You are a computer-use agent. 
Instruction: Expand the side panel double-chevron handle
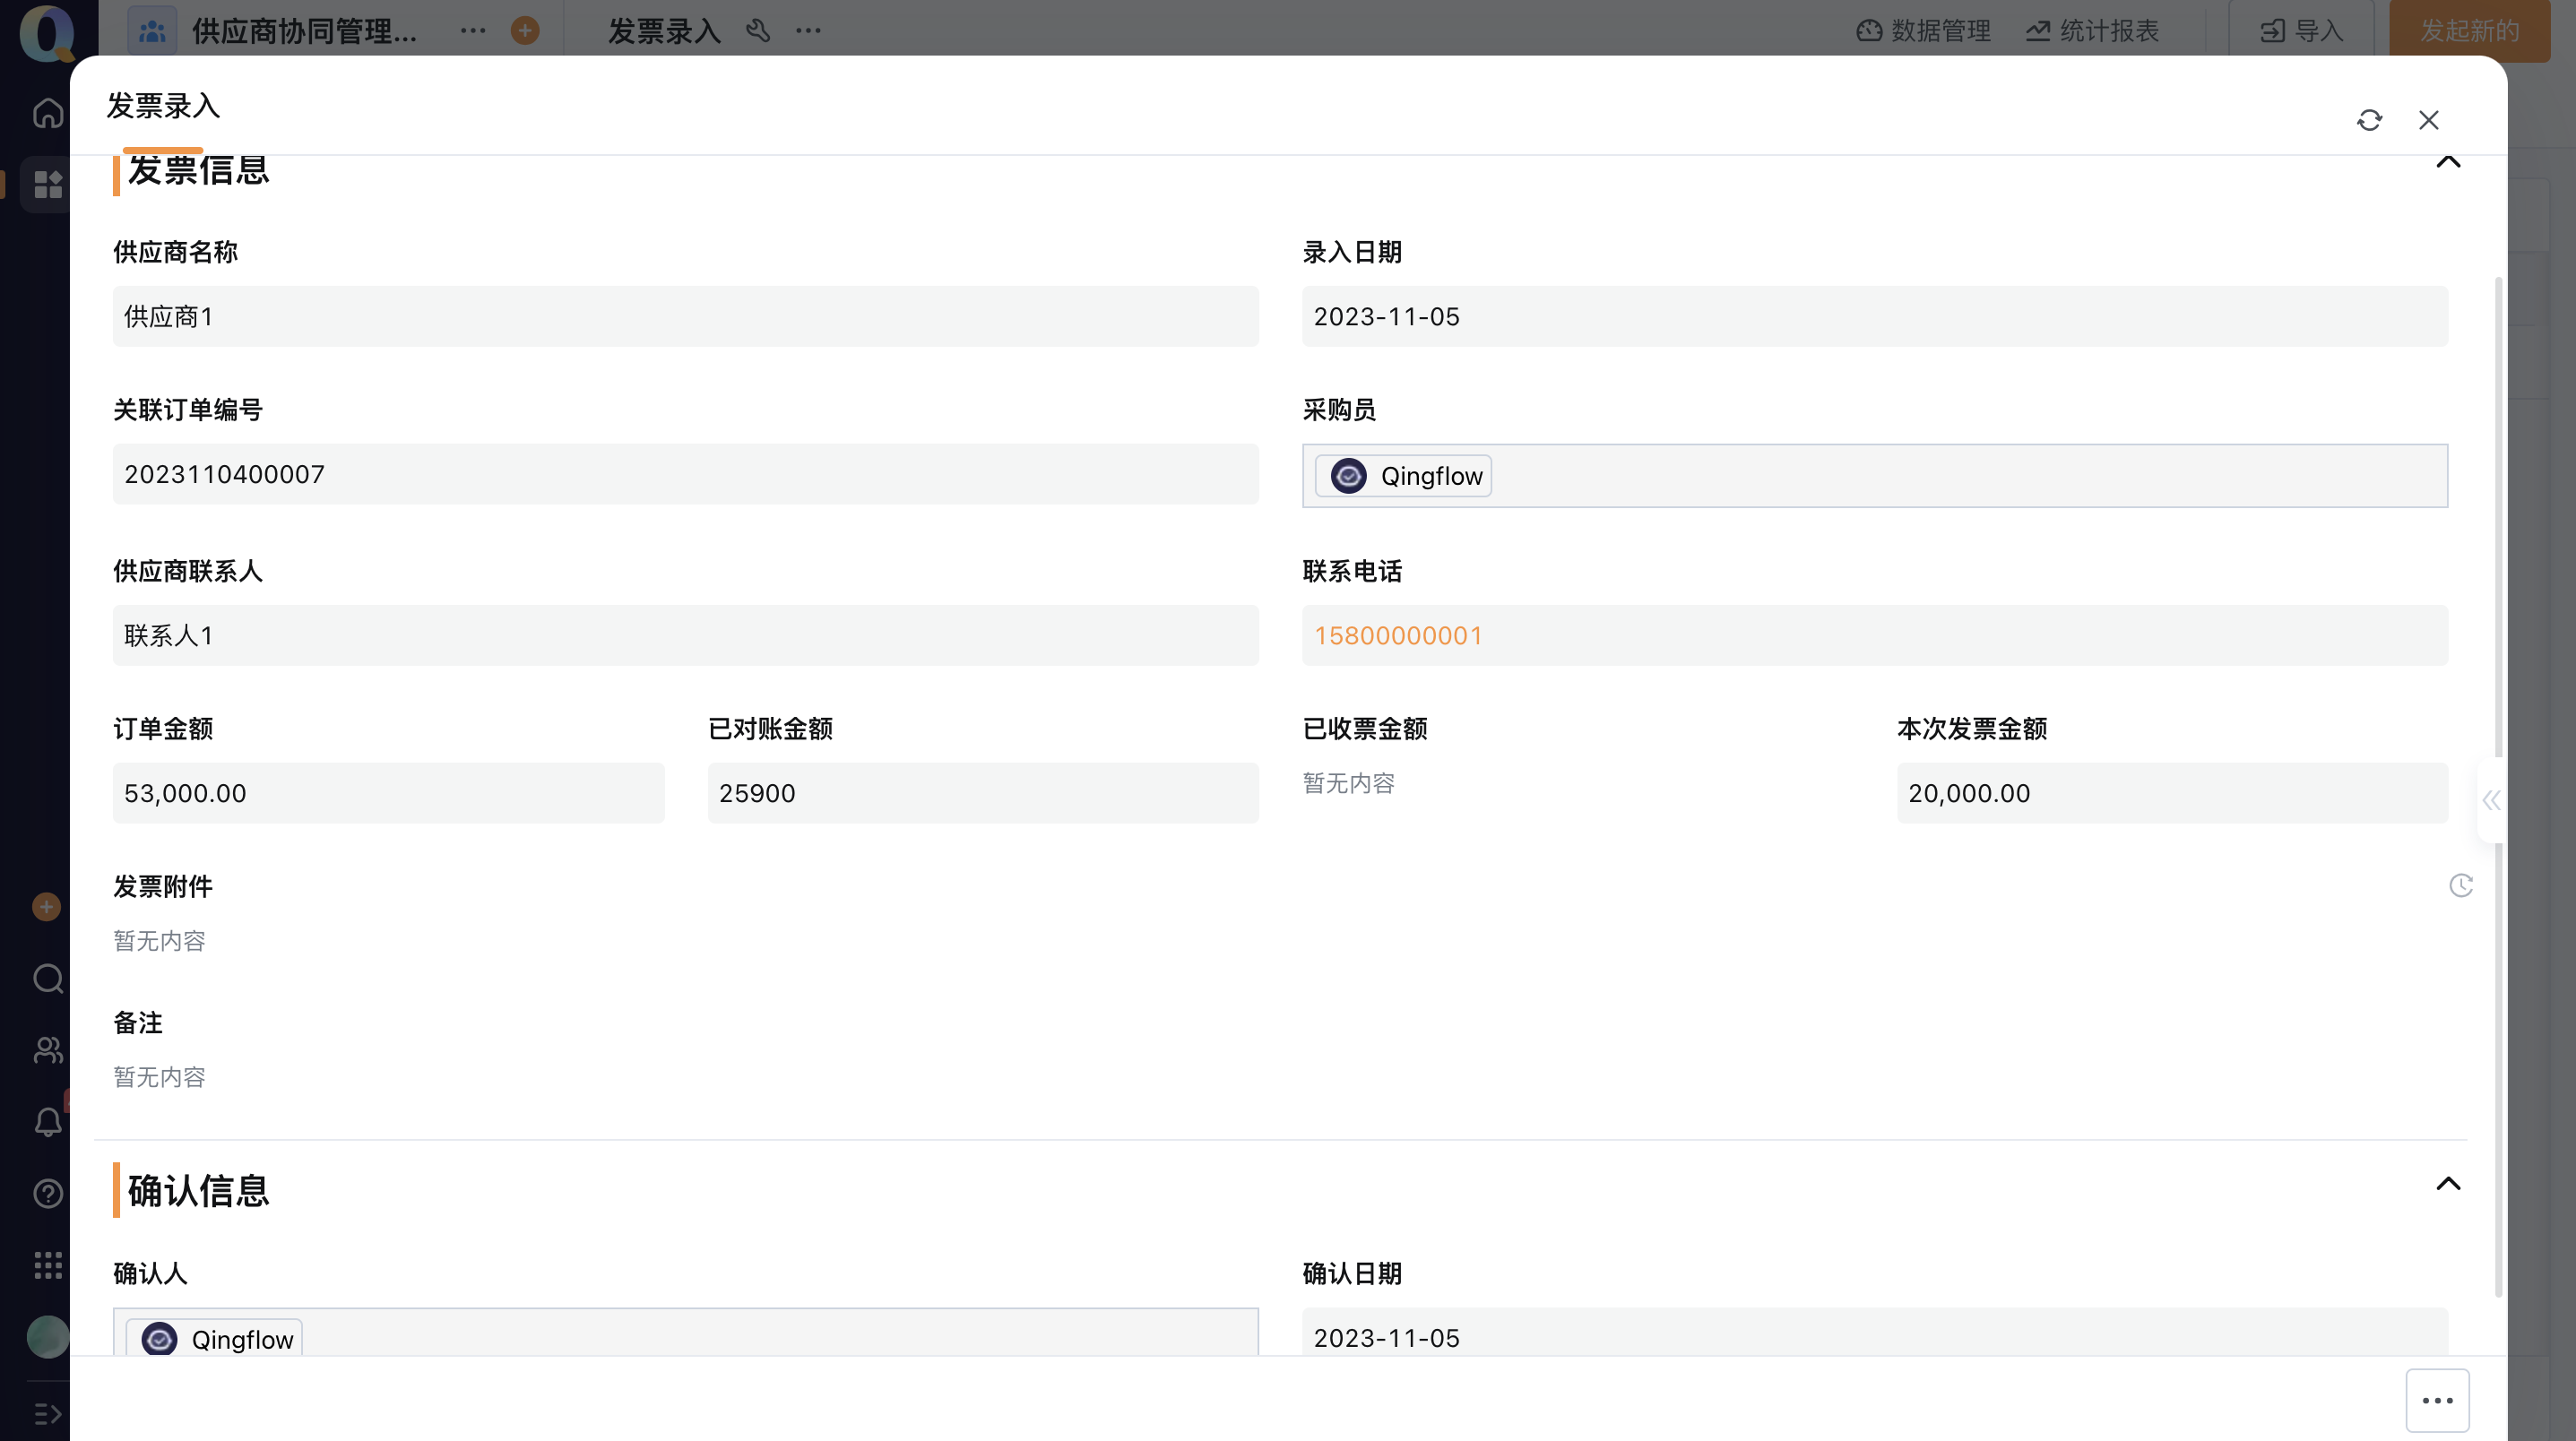(2491, 800)
